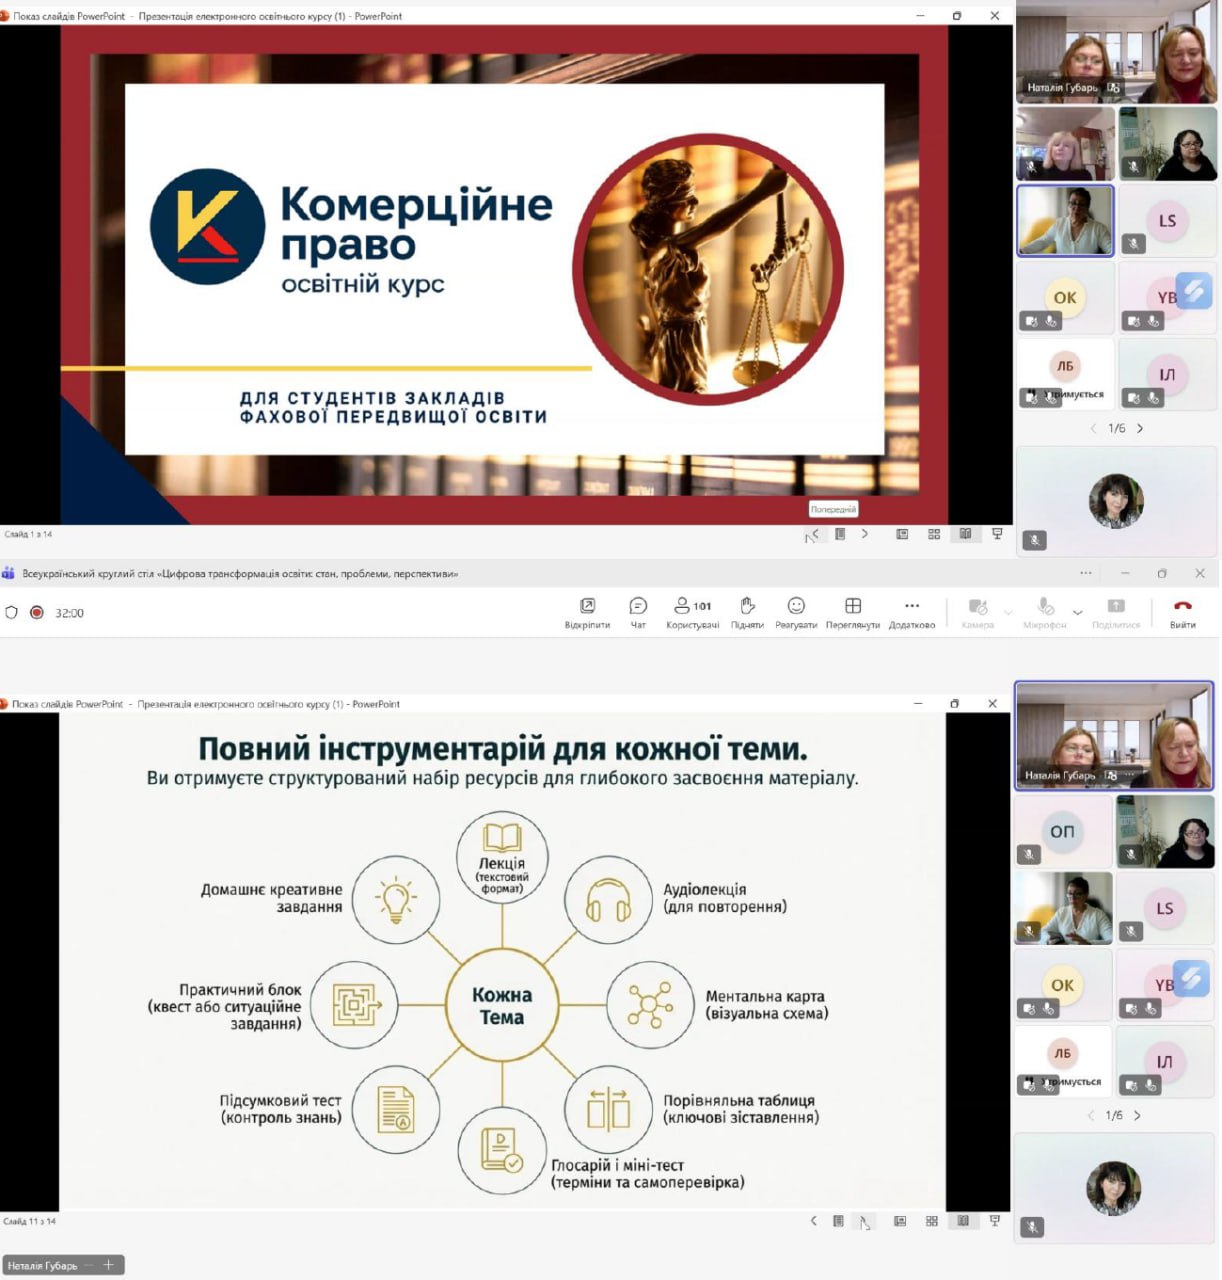Click the shield icon left of recording indicator
The image size is (1222, 1280).
(x=12, y=613)
